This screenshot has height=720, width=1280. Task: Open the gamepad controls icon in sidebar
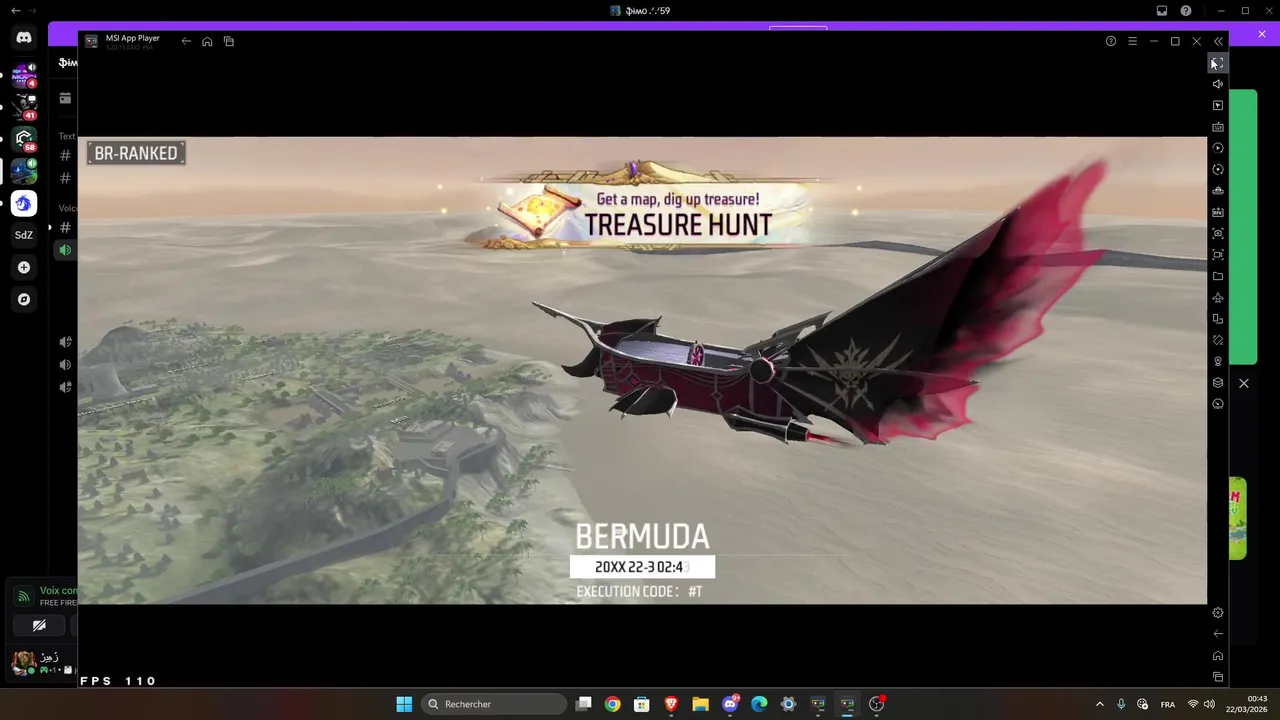(x=1217, y=191)
